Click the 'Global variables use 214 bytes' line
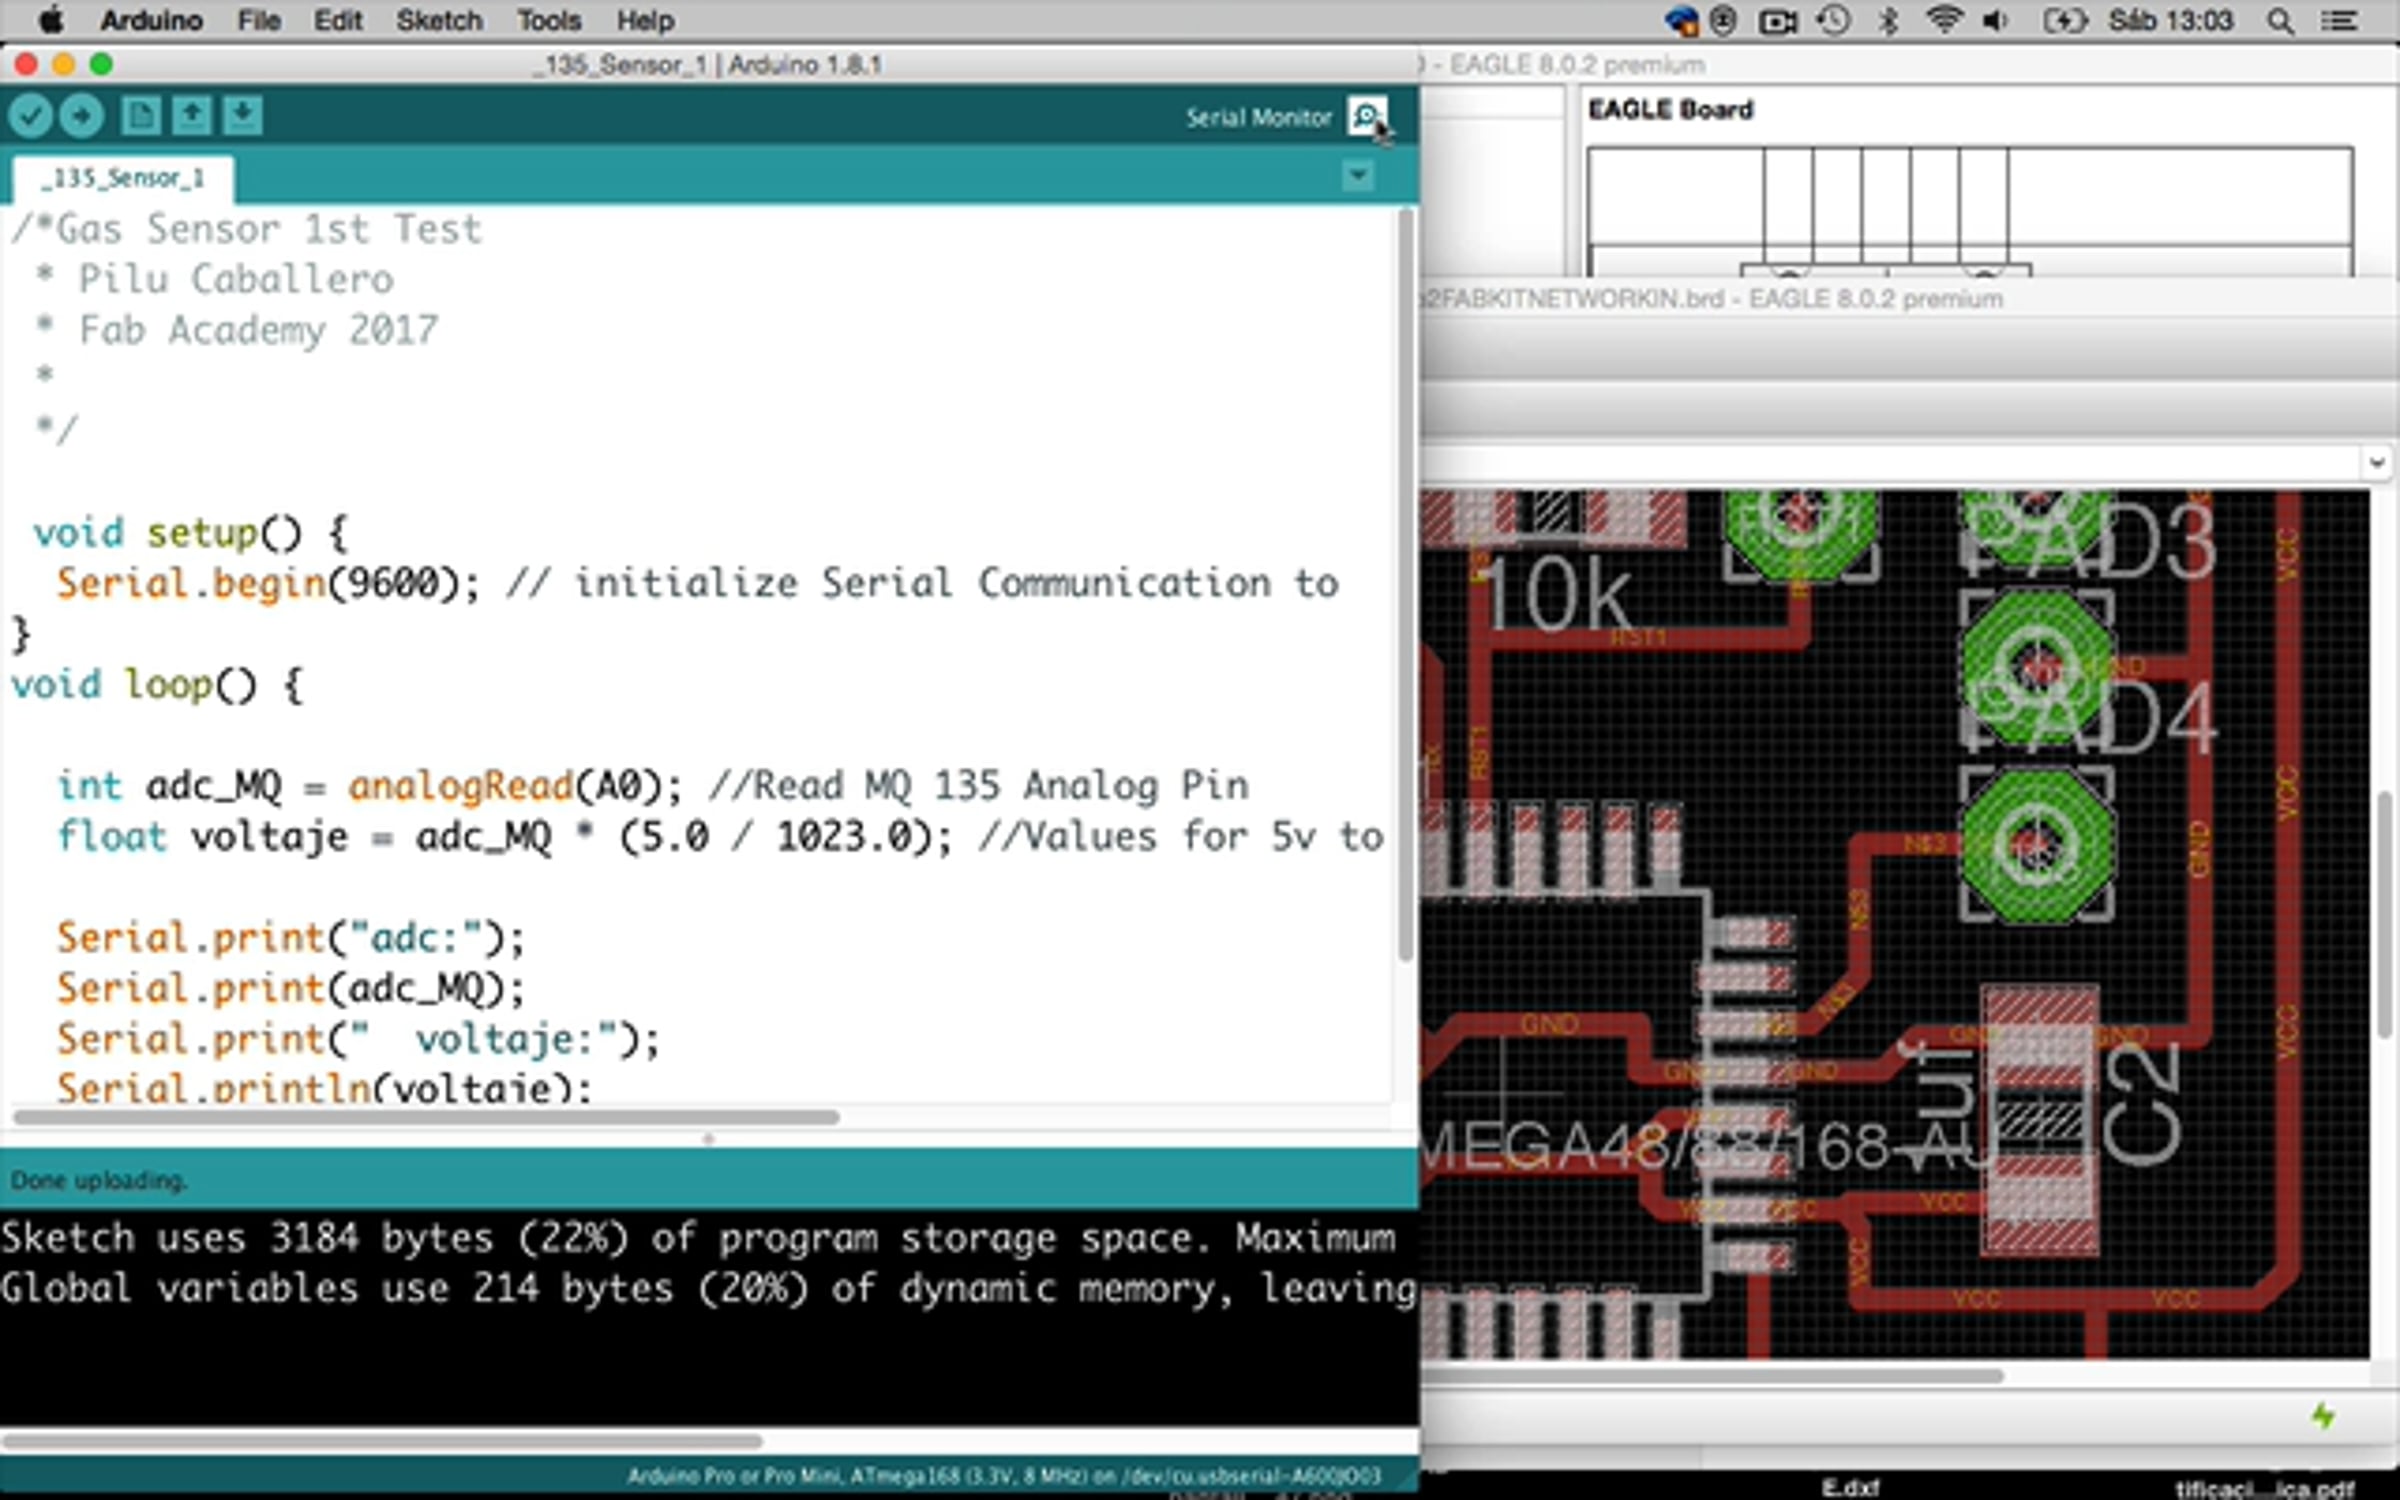Image resolution: width=2400 pixels, height=1500 pixels. pos(707,1288)
